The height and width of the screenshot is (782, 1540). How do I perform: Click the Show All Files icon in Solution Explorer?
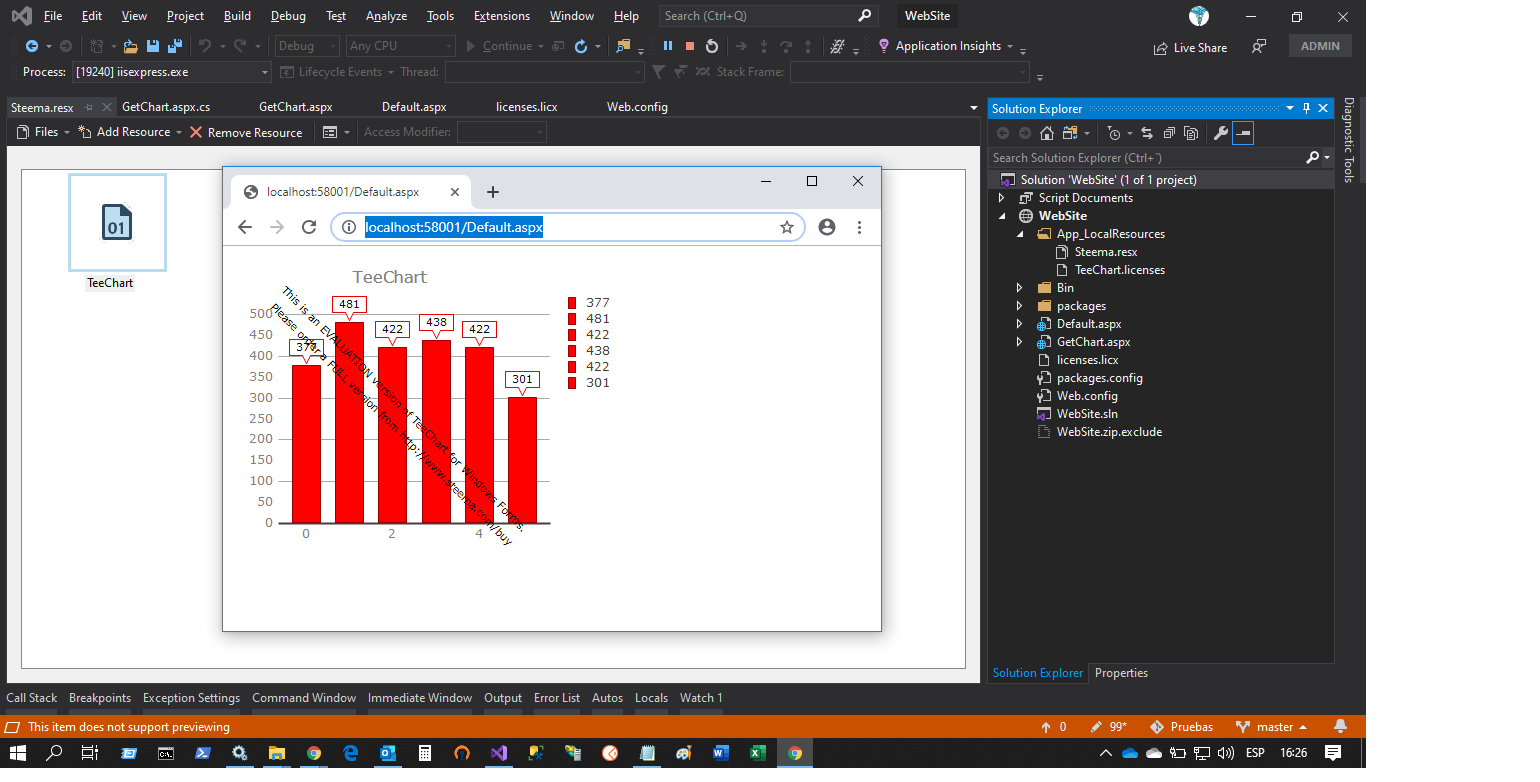click(1191, 133)
